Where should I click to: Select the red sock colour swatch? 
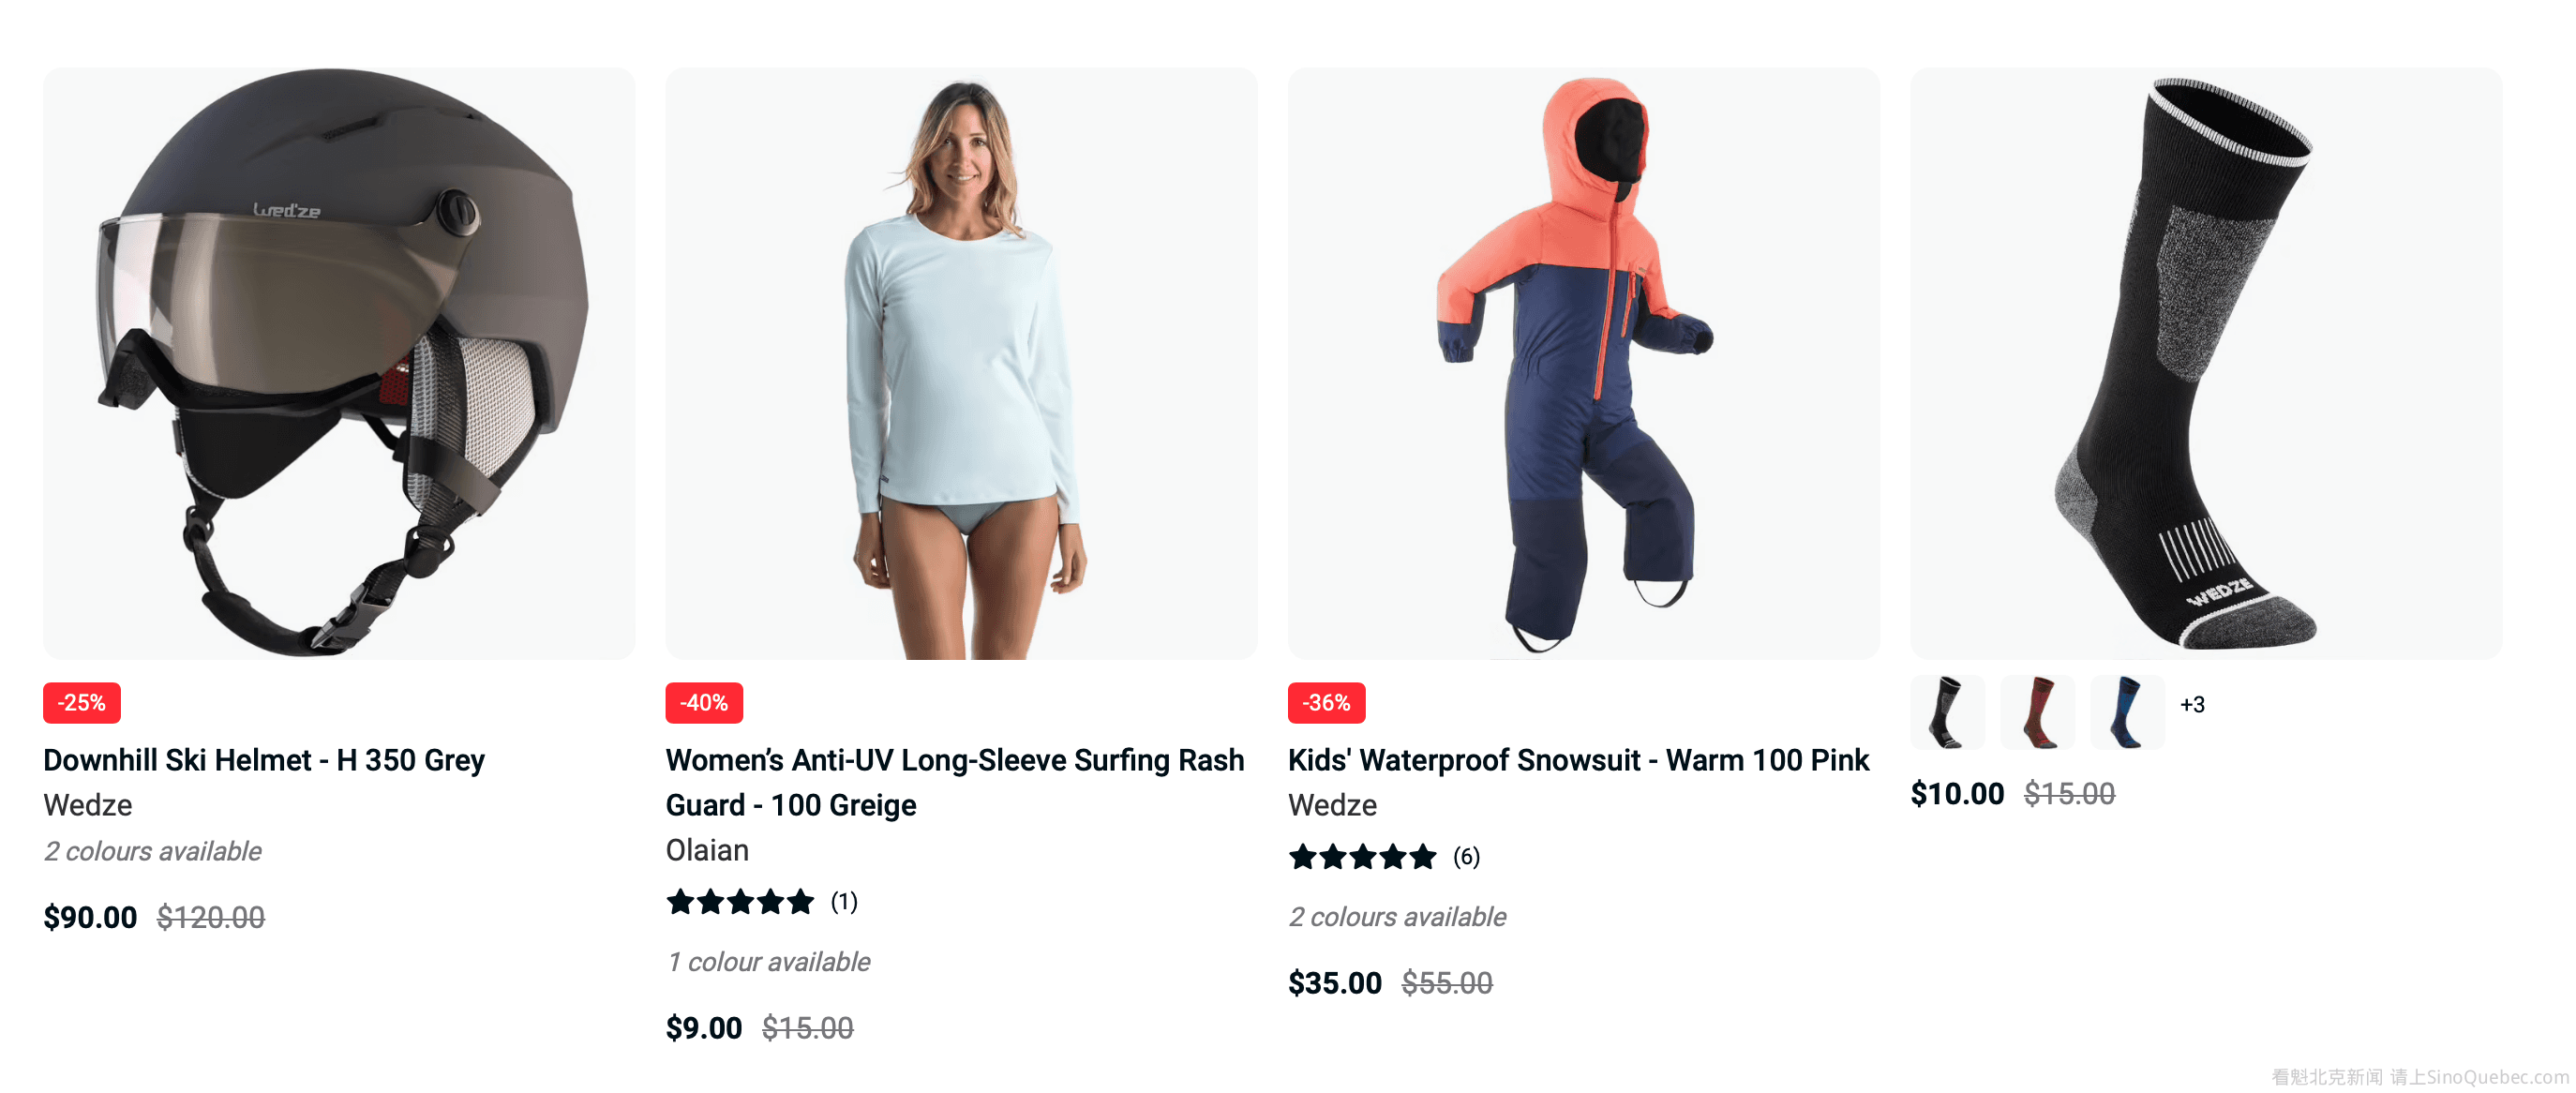[2037, 712]
